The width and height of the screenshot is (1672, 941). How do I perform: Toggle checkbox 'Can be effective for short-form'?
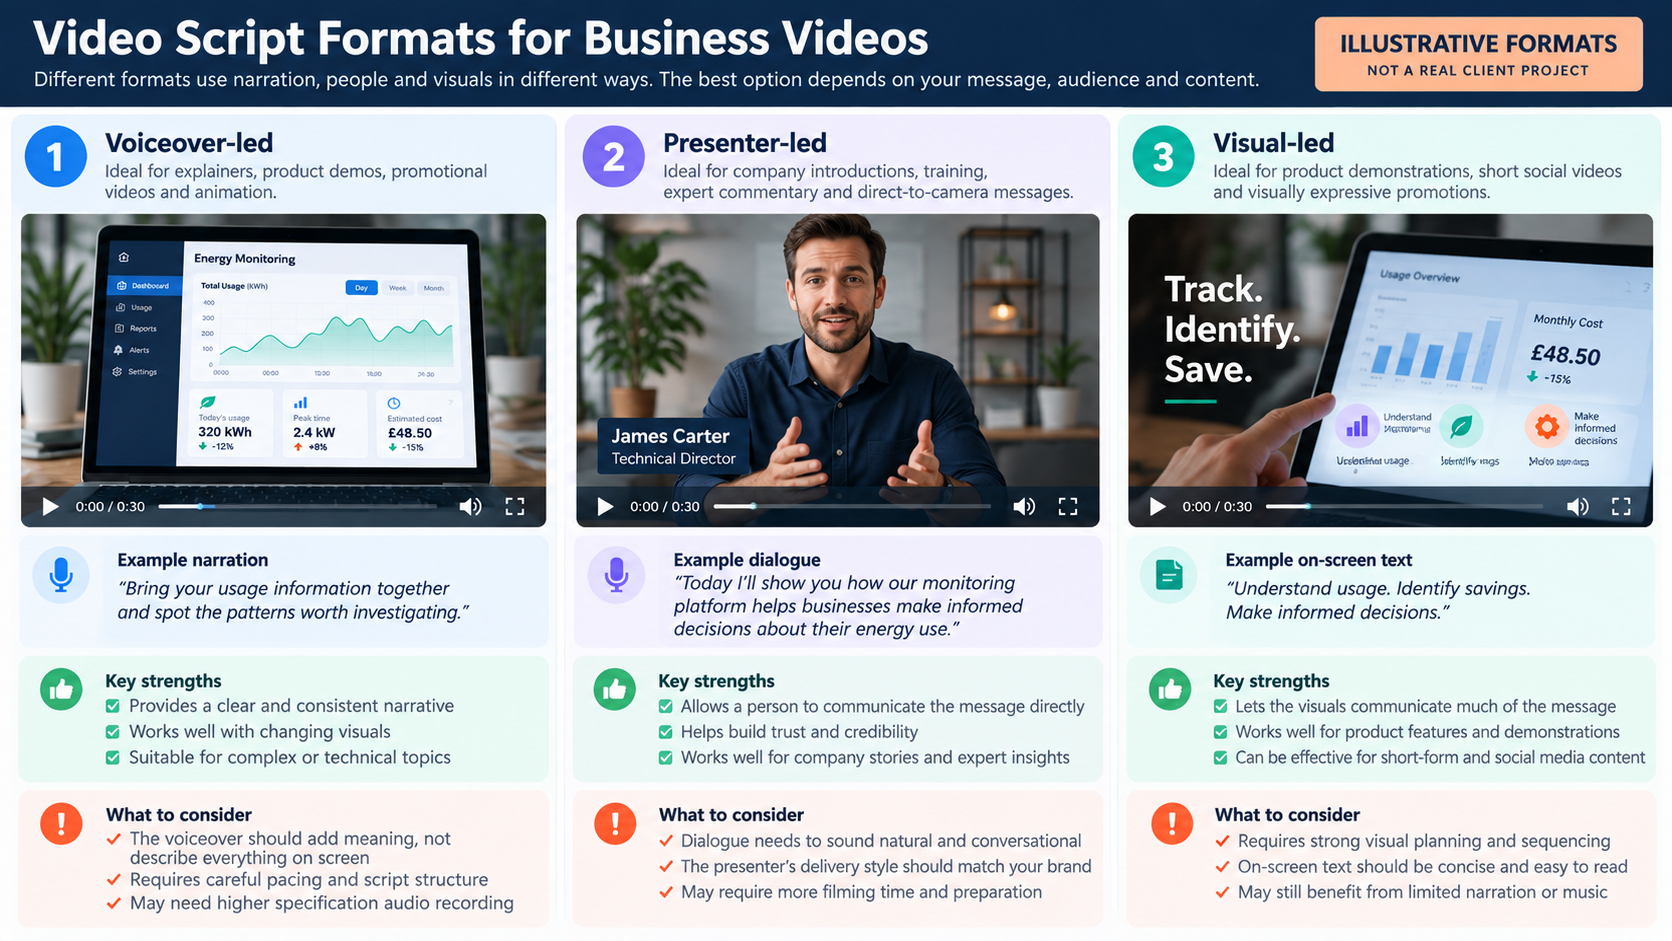(1220, 758)
